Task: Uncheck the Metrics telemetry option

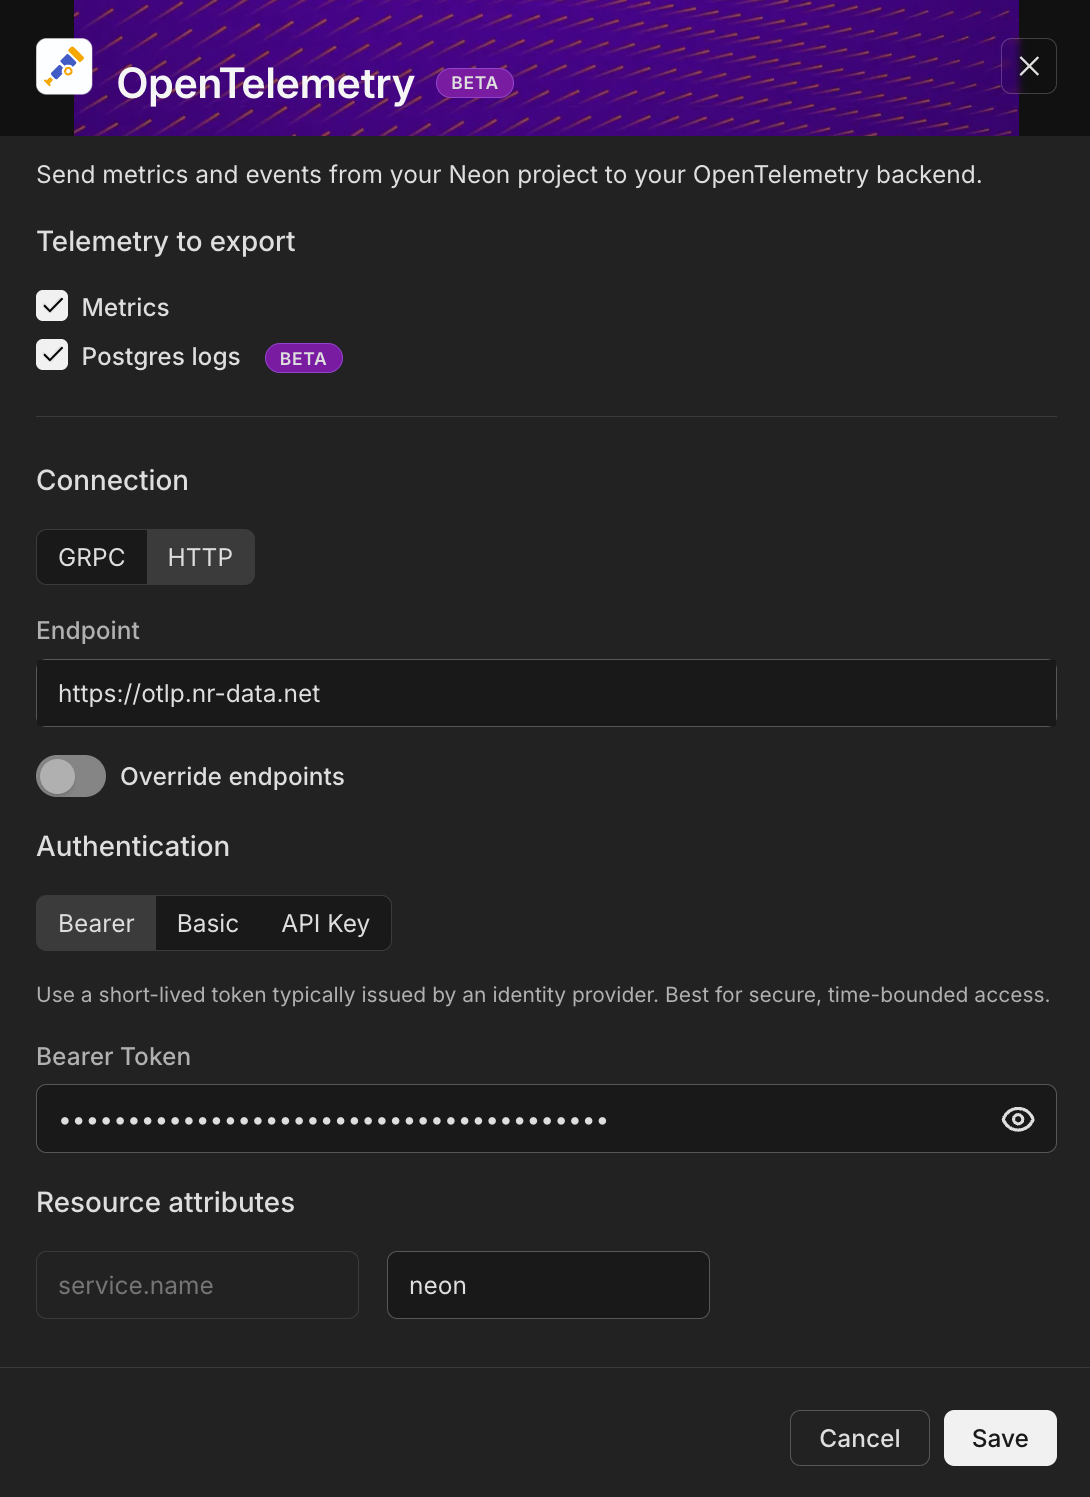Action: pos(52,306)
